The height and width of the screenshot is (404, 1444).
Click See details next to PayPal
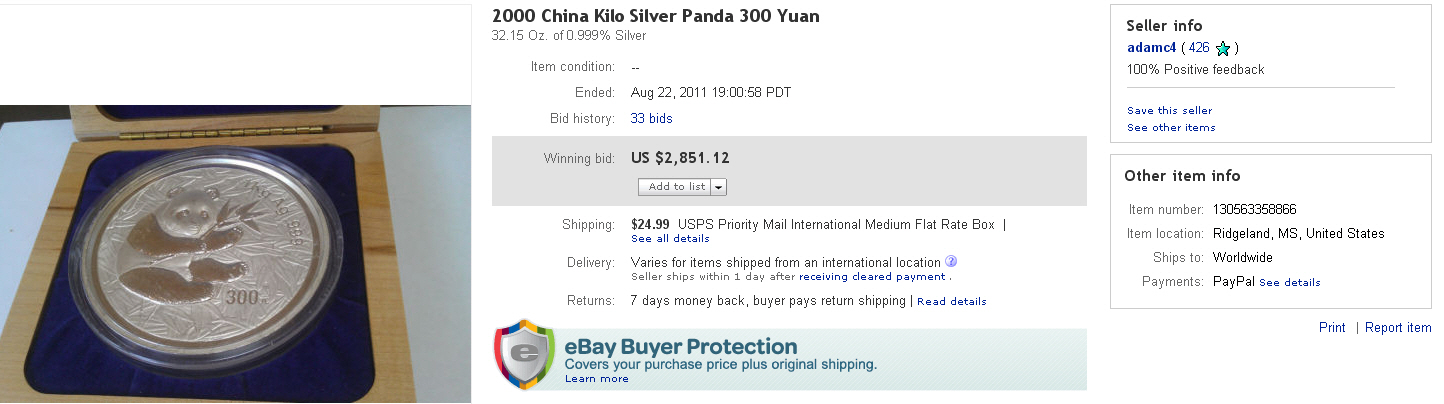[1289, 283]
